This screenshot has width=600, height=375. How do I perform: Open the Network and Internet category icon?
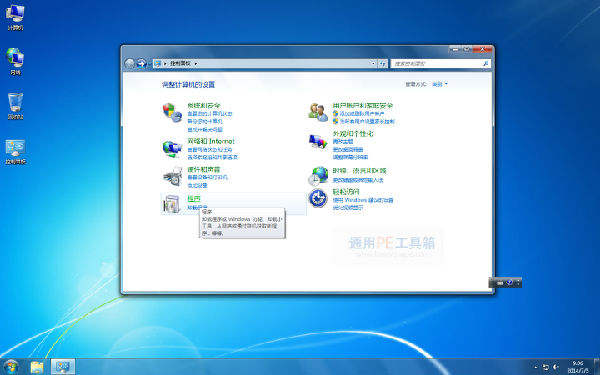pos(172,149)
